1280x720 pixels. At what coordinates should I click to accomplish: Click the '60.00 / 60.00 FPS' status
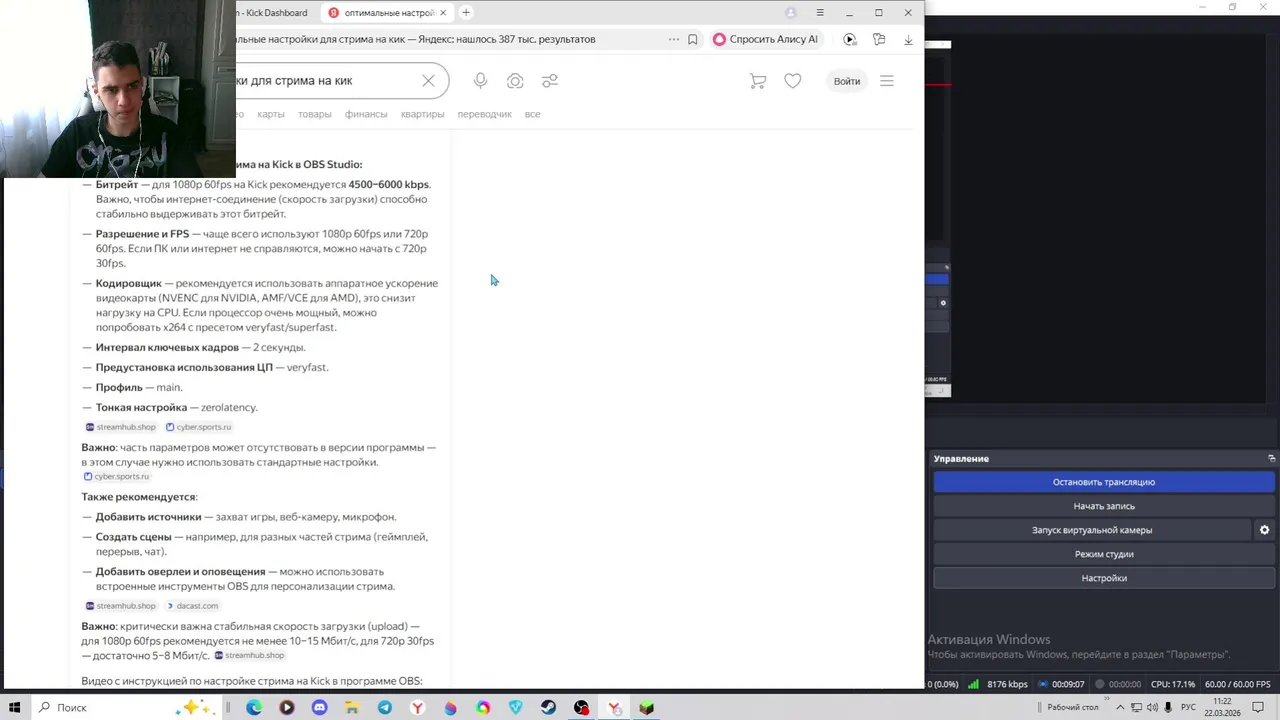(1237, 684)
